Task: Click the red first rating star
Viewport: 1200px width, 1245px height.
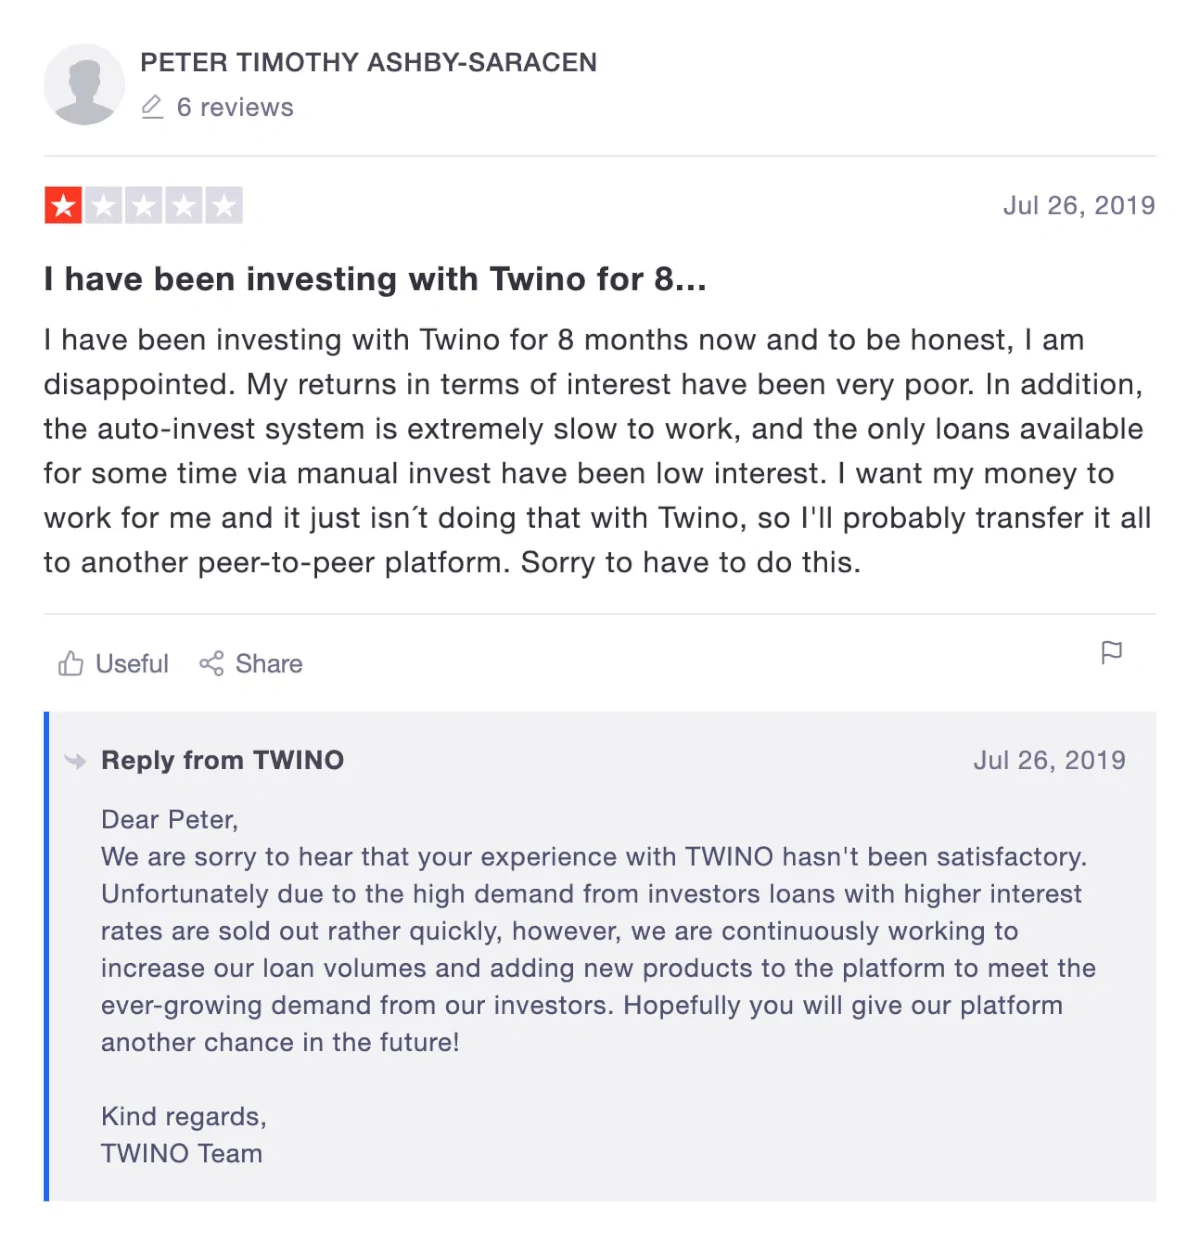Action: click(63, 206)
